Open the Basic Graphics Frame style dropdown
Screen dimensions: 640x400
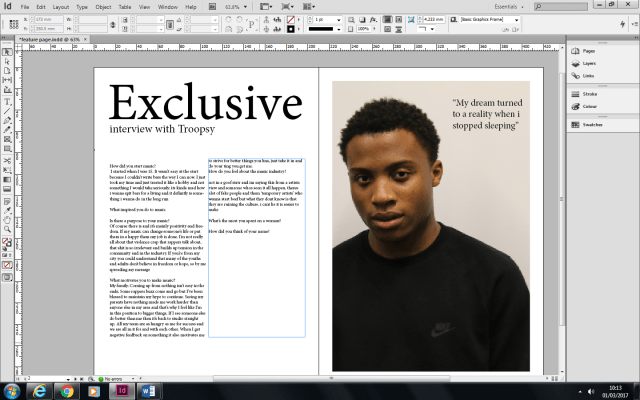click(516, 20)
